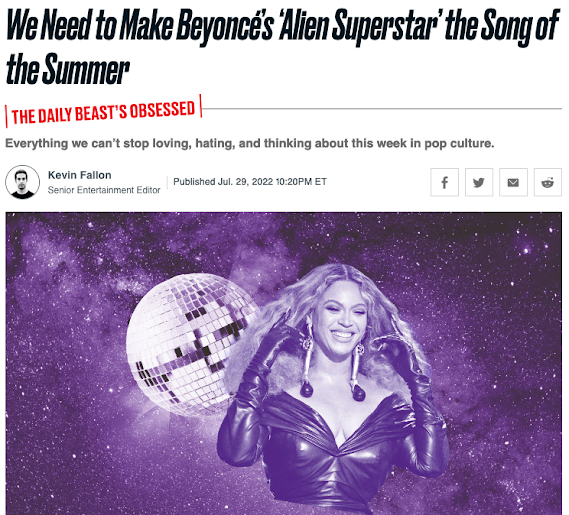Click the gray divider line beside Obsessed label

coord(382,108)
